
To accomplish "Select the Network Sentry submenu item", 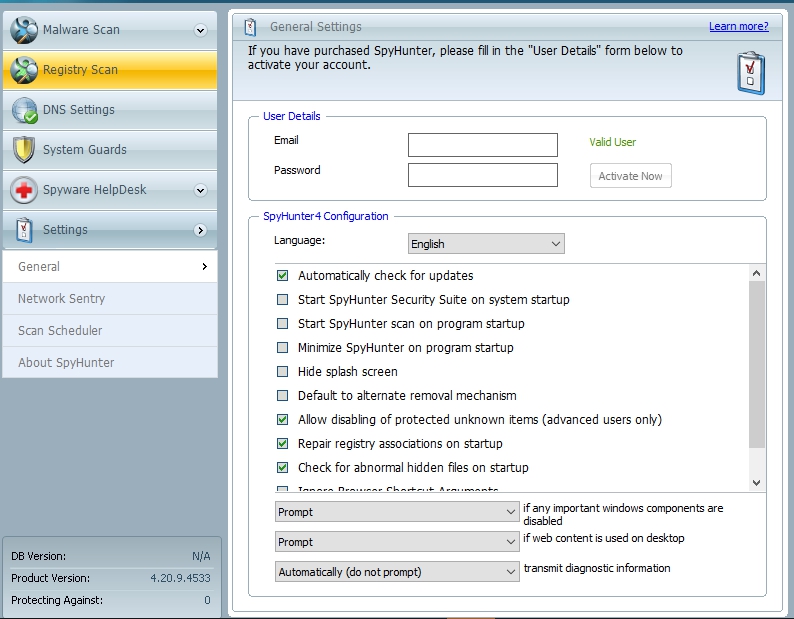I will point(110,298).
